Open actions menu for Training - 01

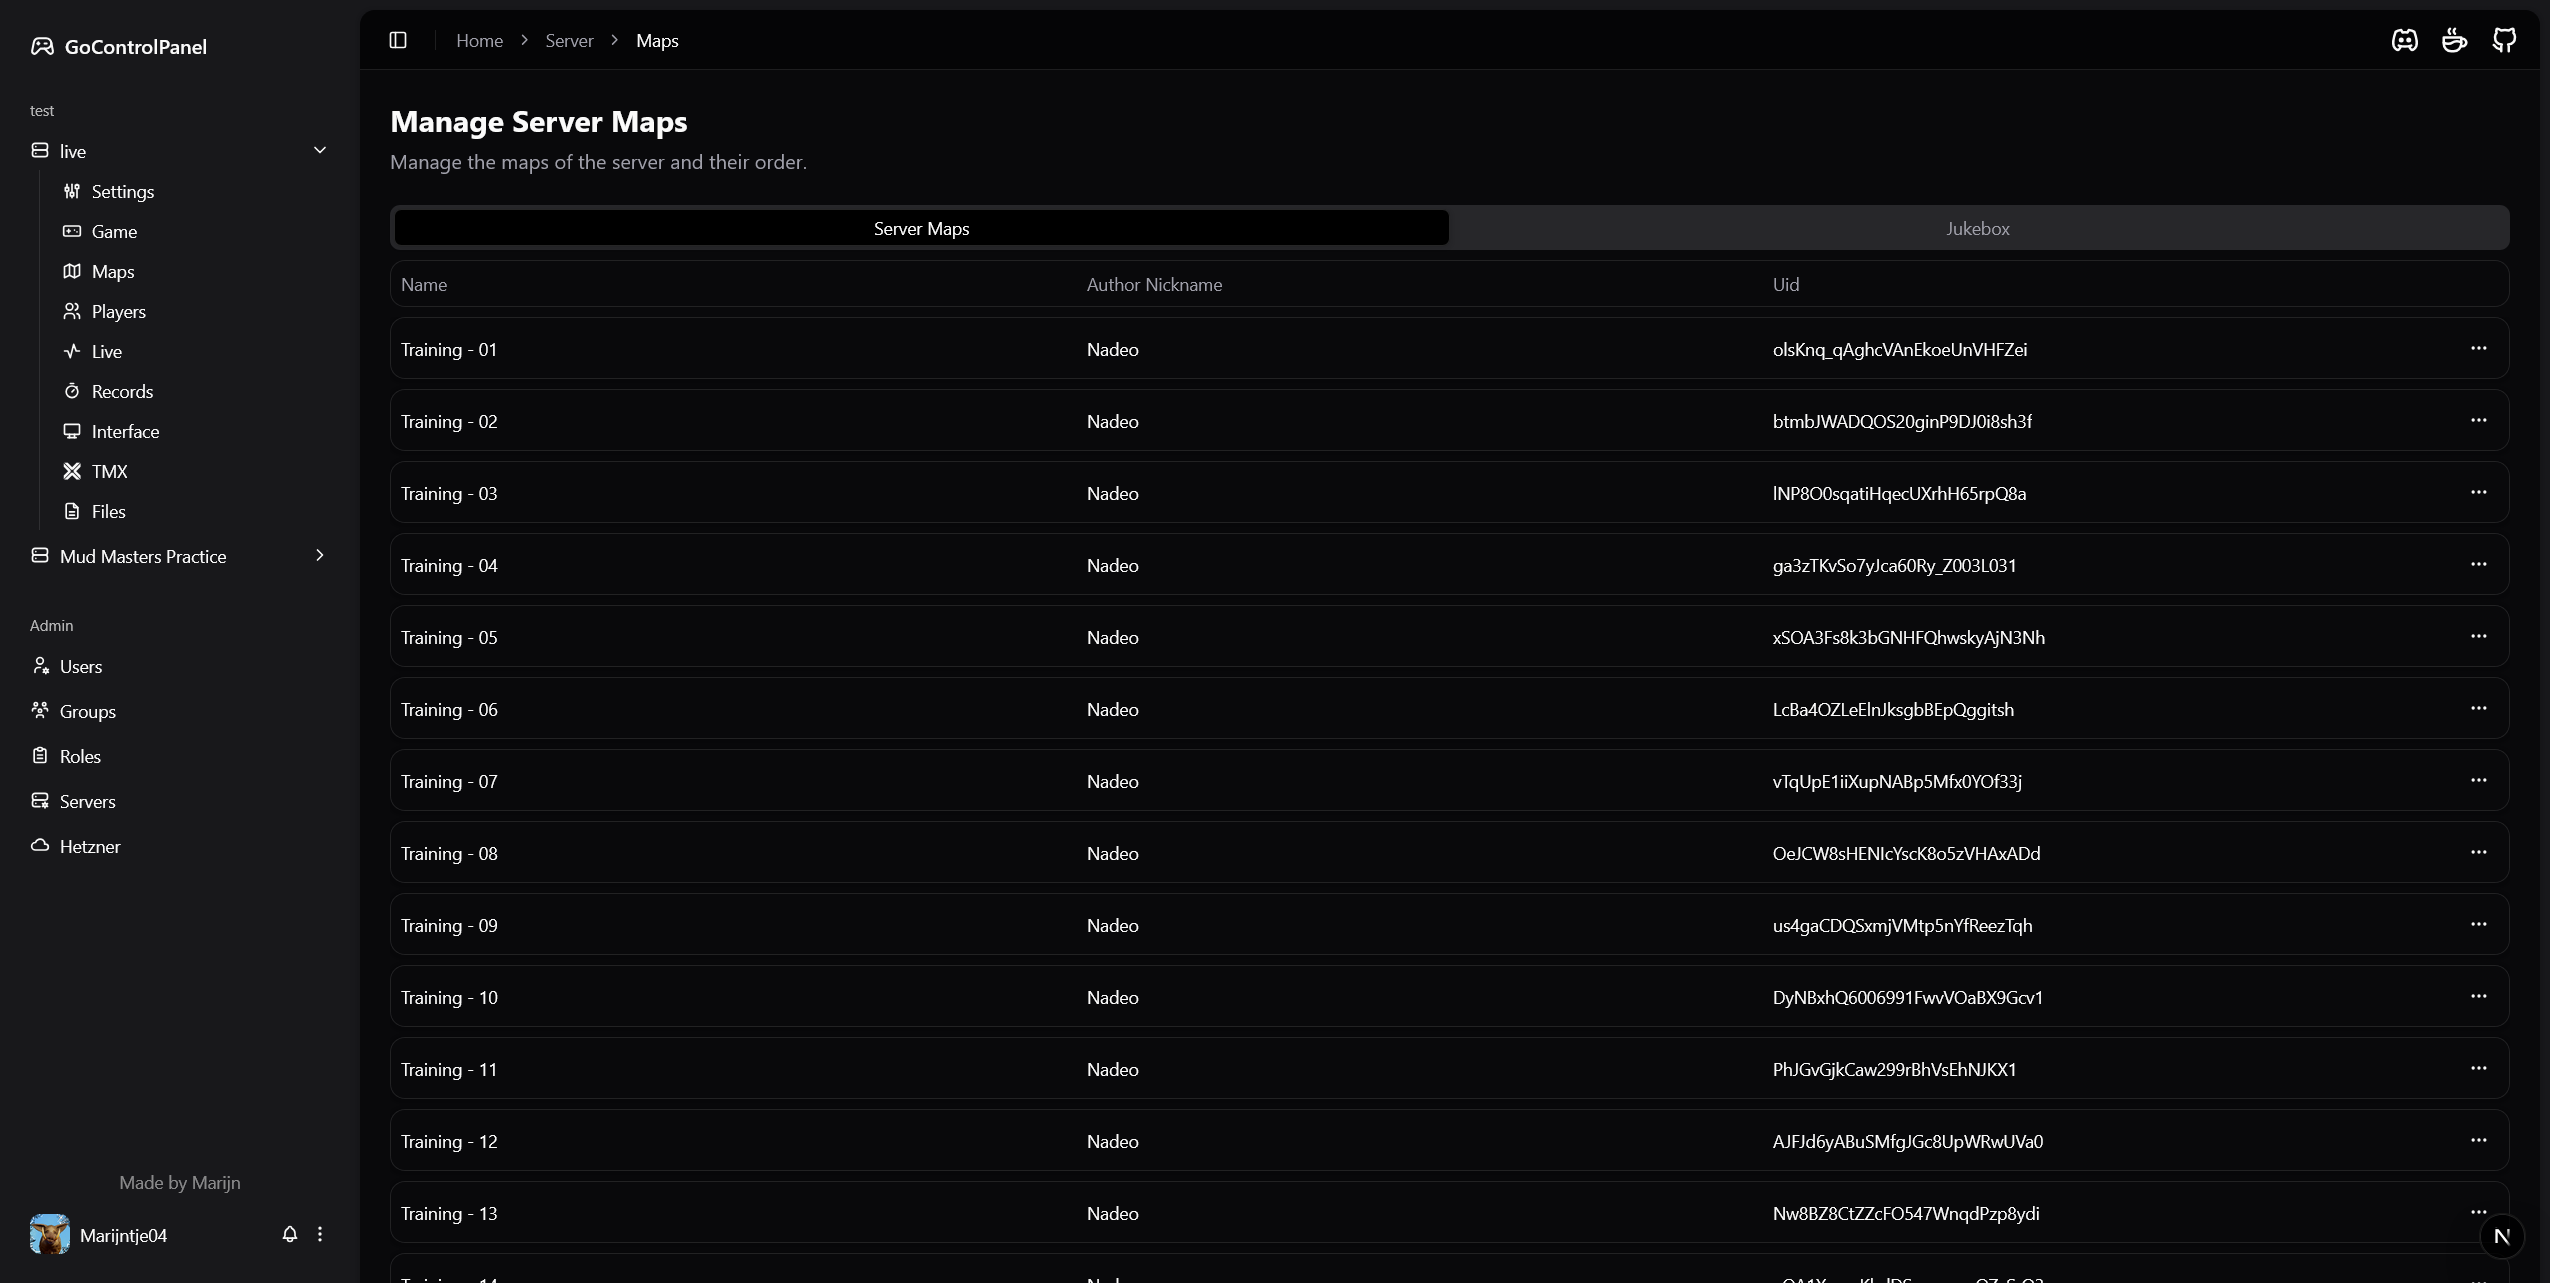[x=2478, y=349]
